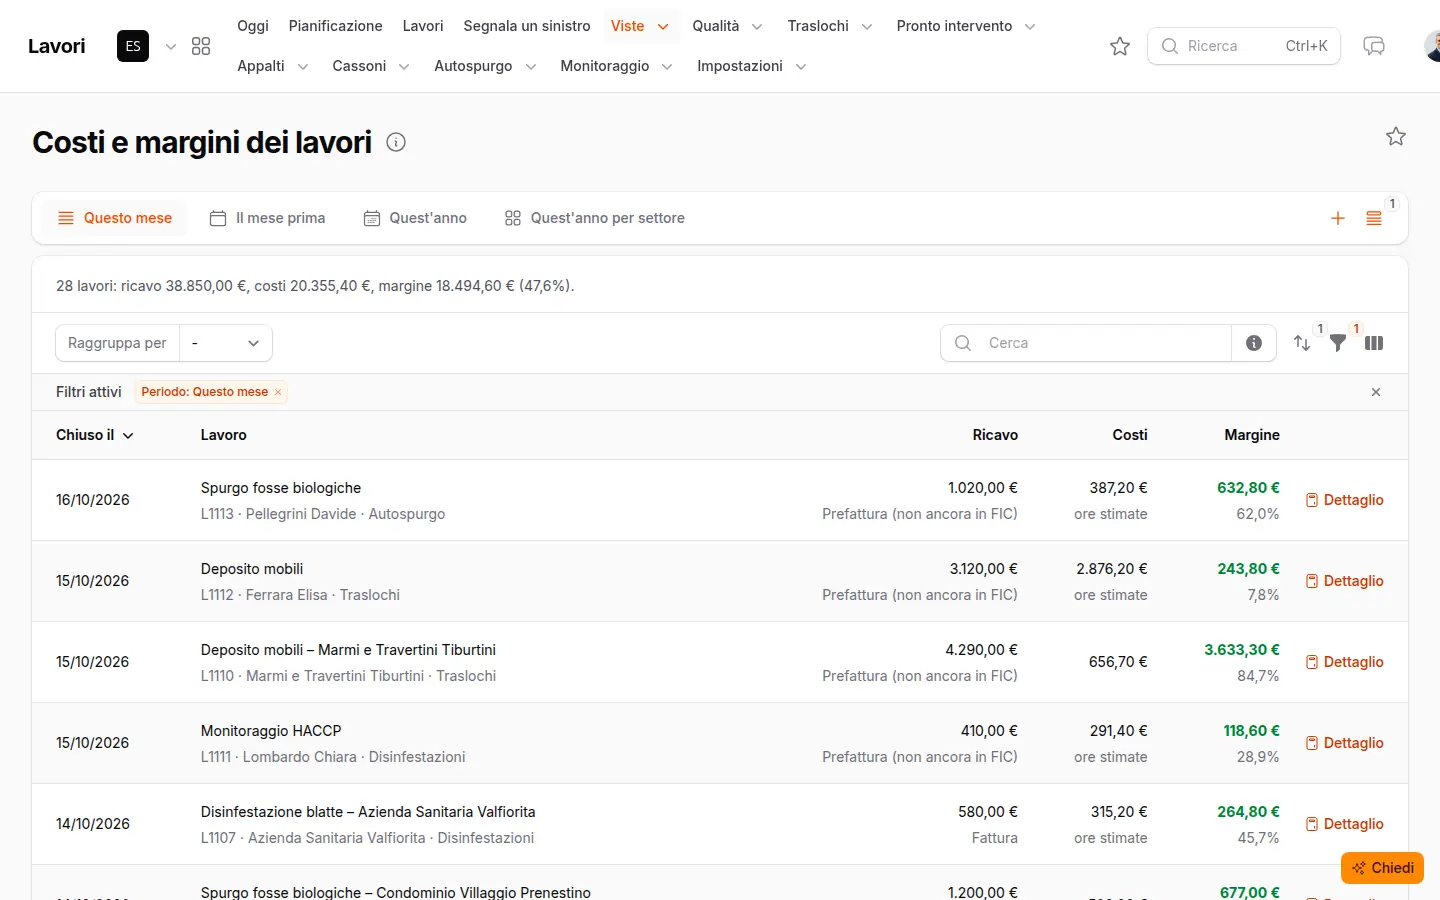Open Lavori menu item
1440x900 pixels.
(x=423, y=26)
